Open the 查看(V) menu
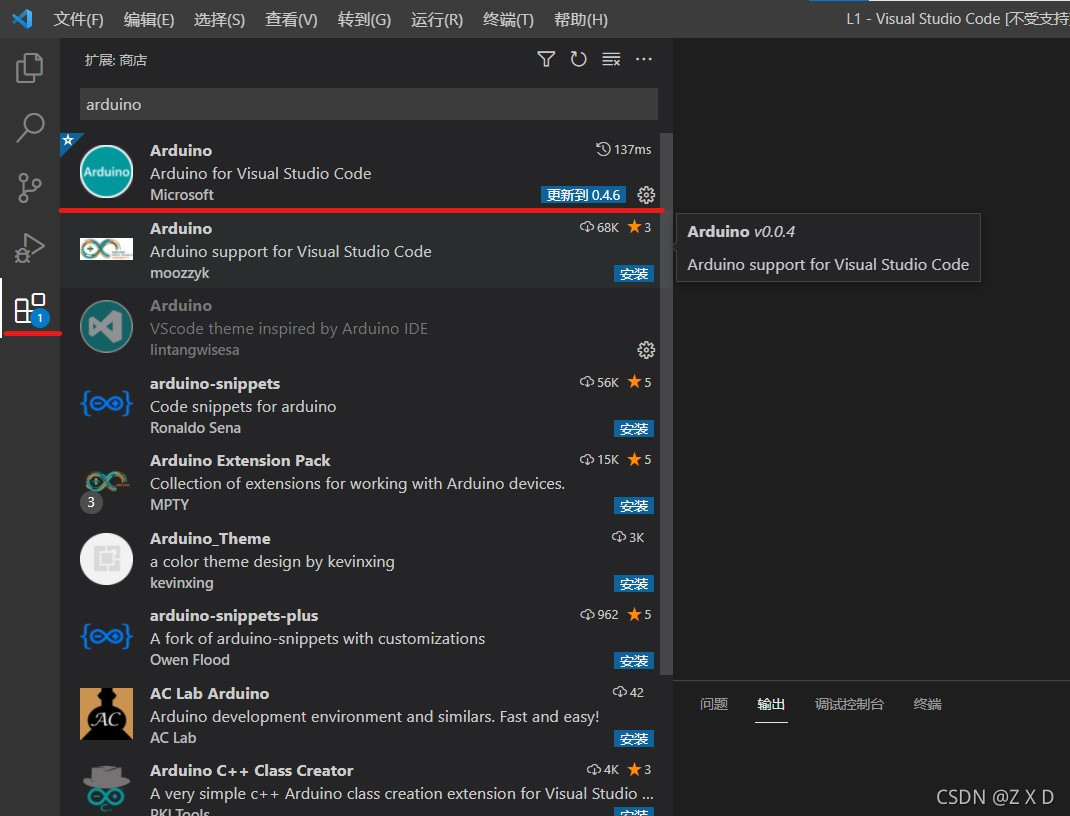Viewport: 1070px width, 816px height. click(291, 20)
